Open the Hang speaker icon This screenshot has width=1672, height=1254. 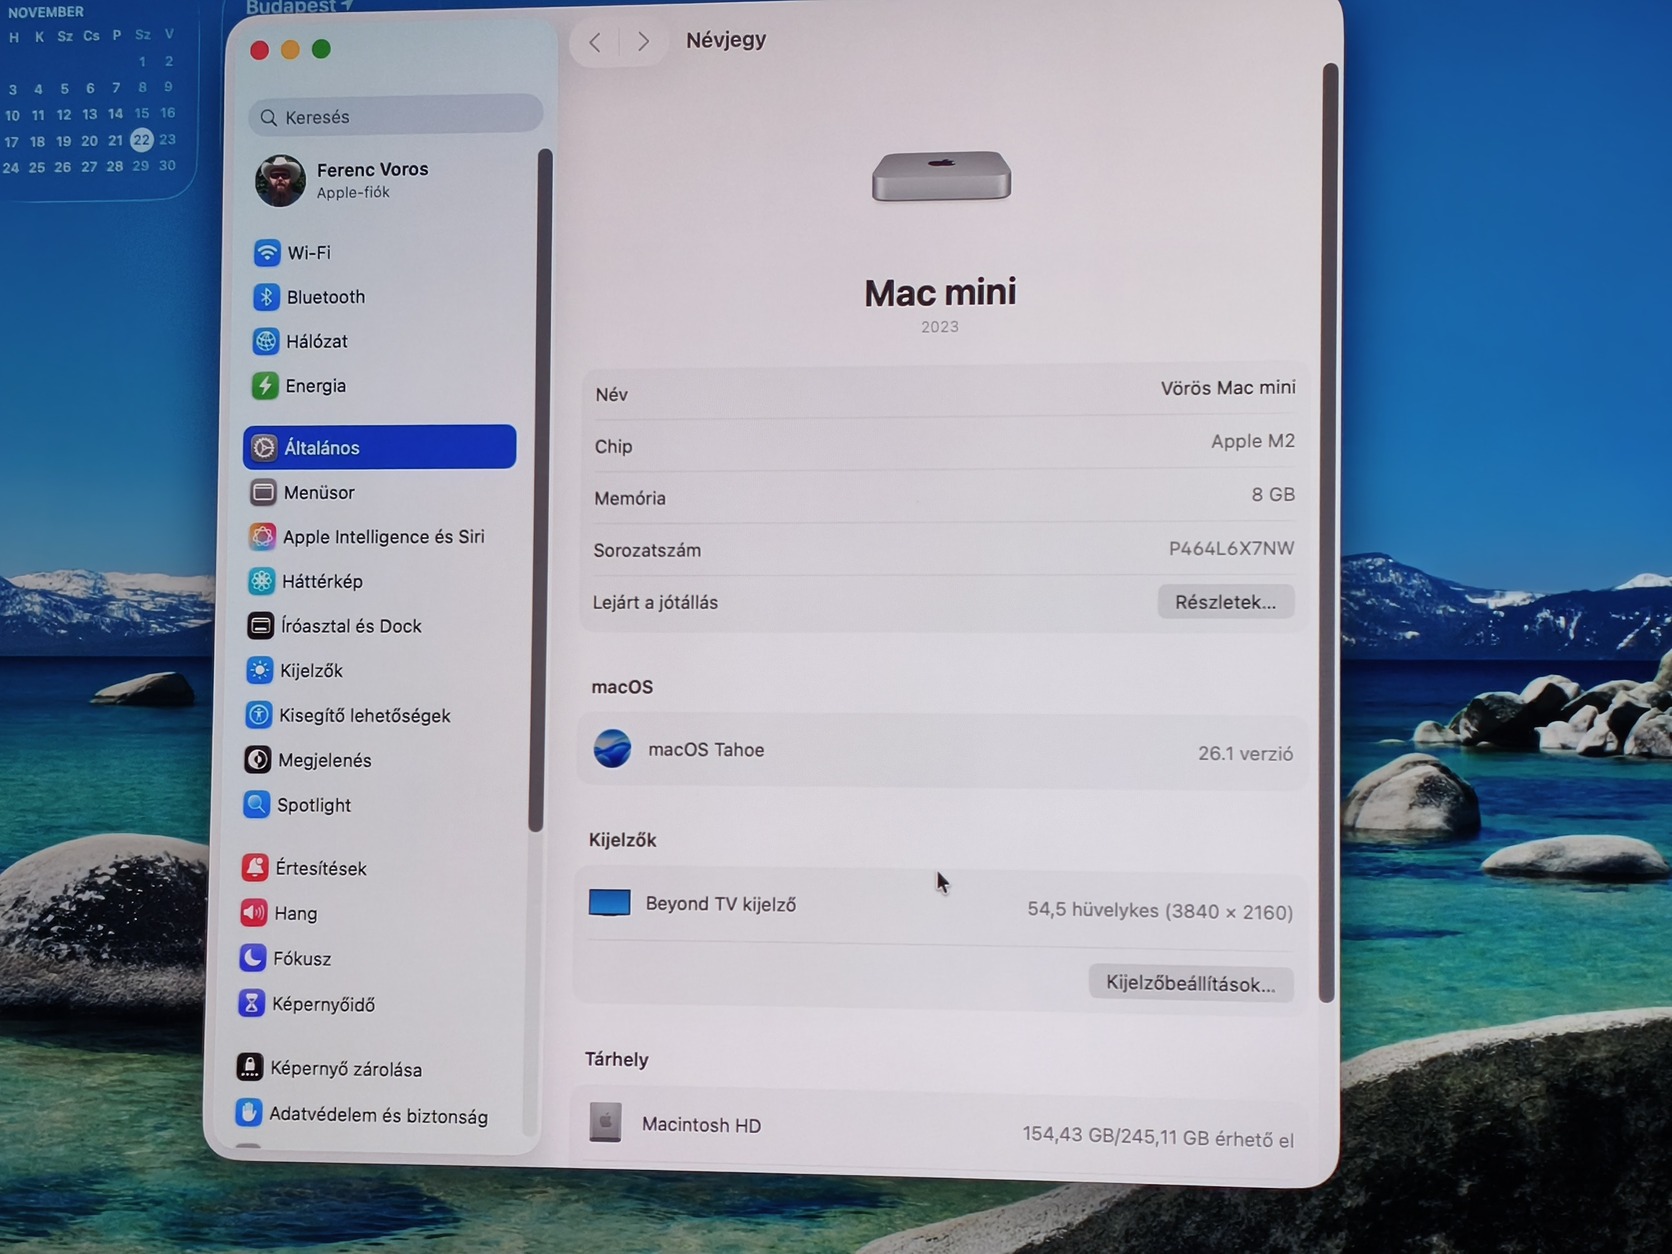click(253, 912)
